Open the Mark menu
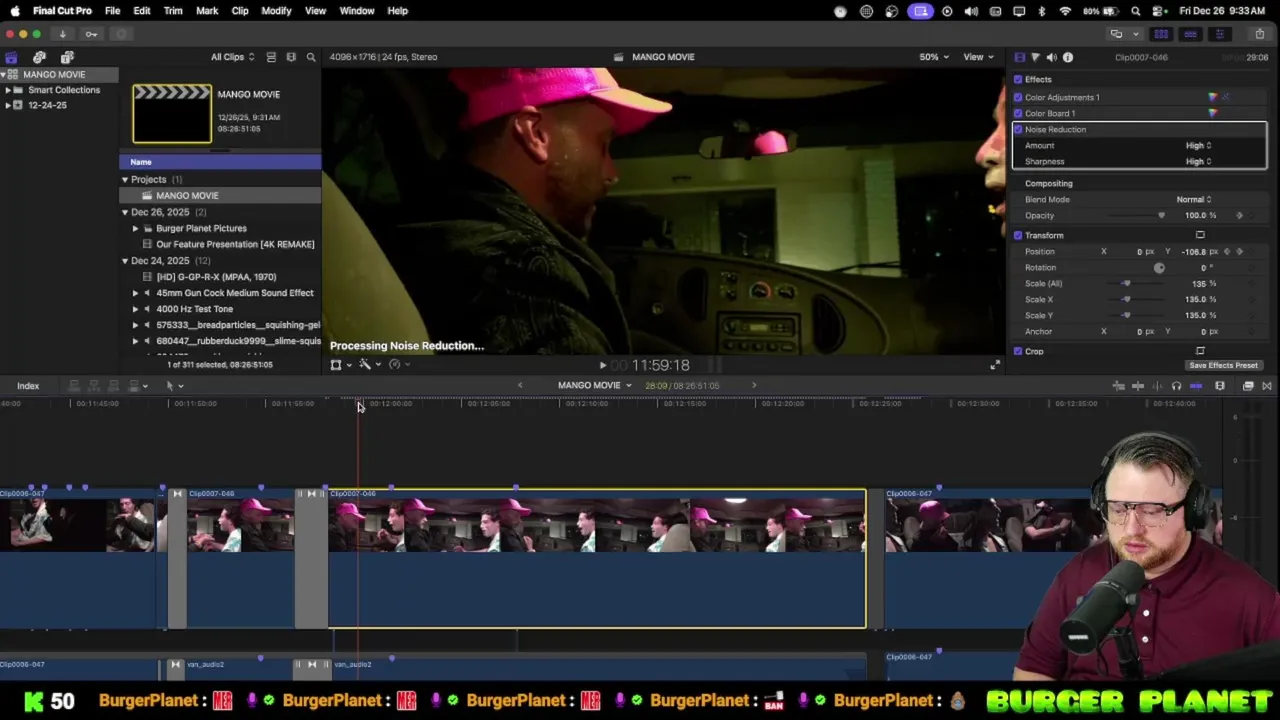 (207, 11)
